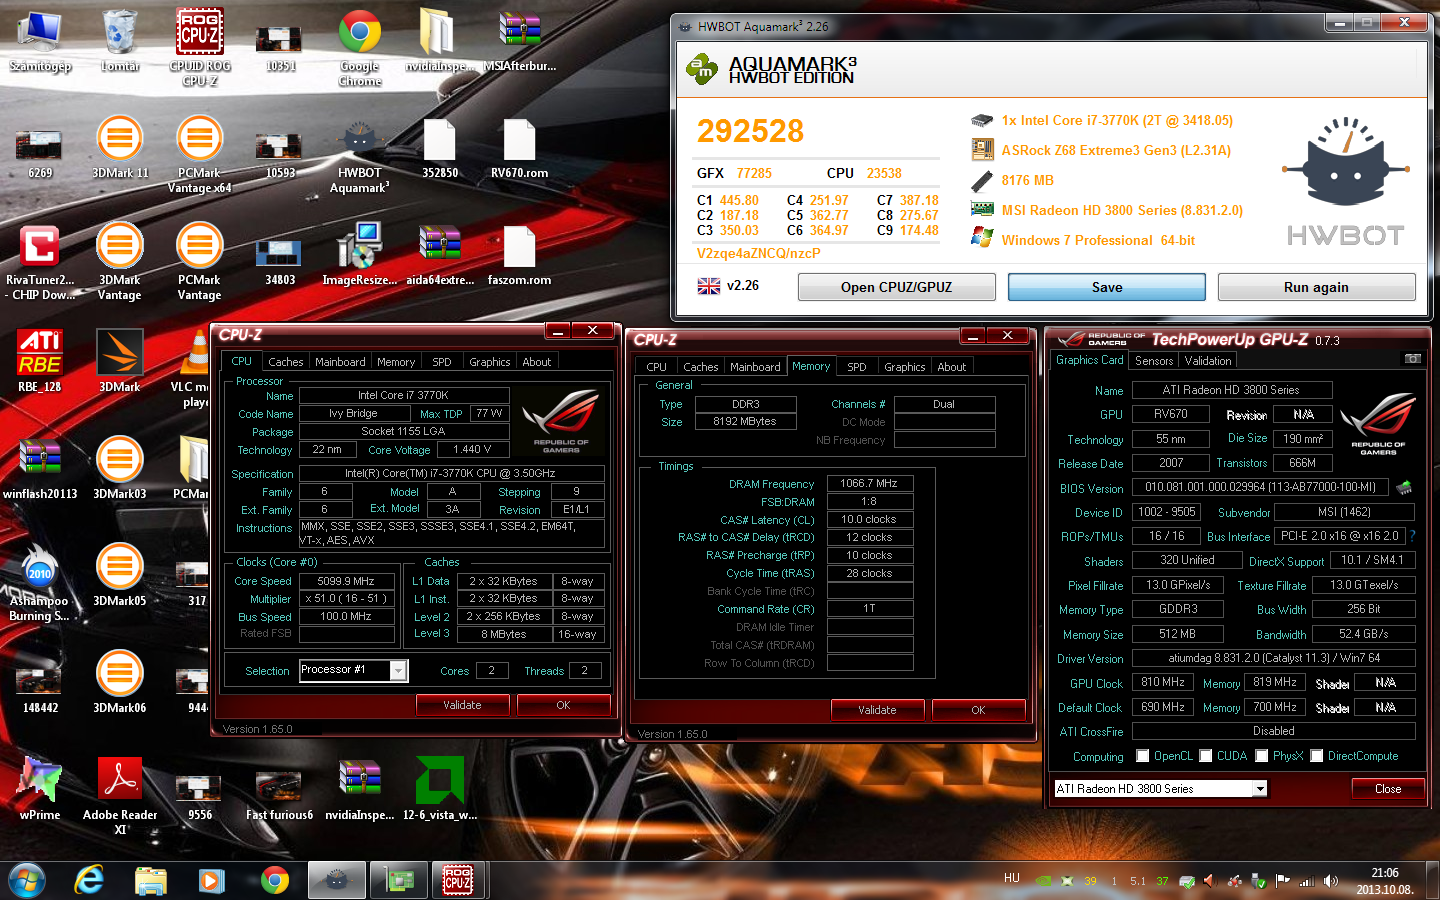1440x900 pixels.
Task: Open Google Chrome desktop shortcut
Action: [x=360, y=47]
